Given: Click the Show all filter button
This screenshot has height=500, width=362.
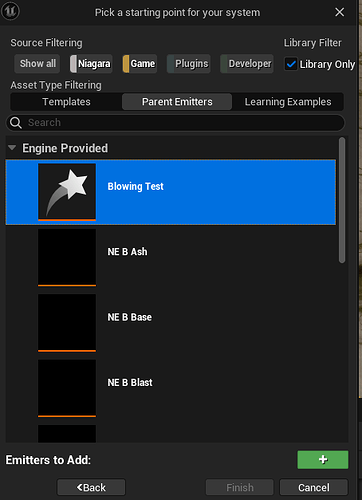Looking at the screenshot, I should click(x=37, y=64).
